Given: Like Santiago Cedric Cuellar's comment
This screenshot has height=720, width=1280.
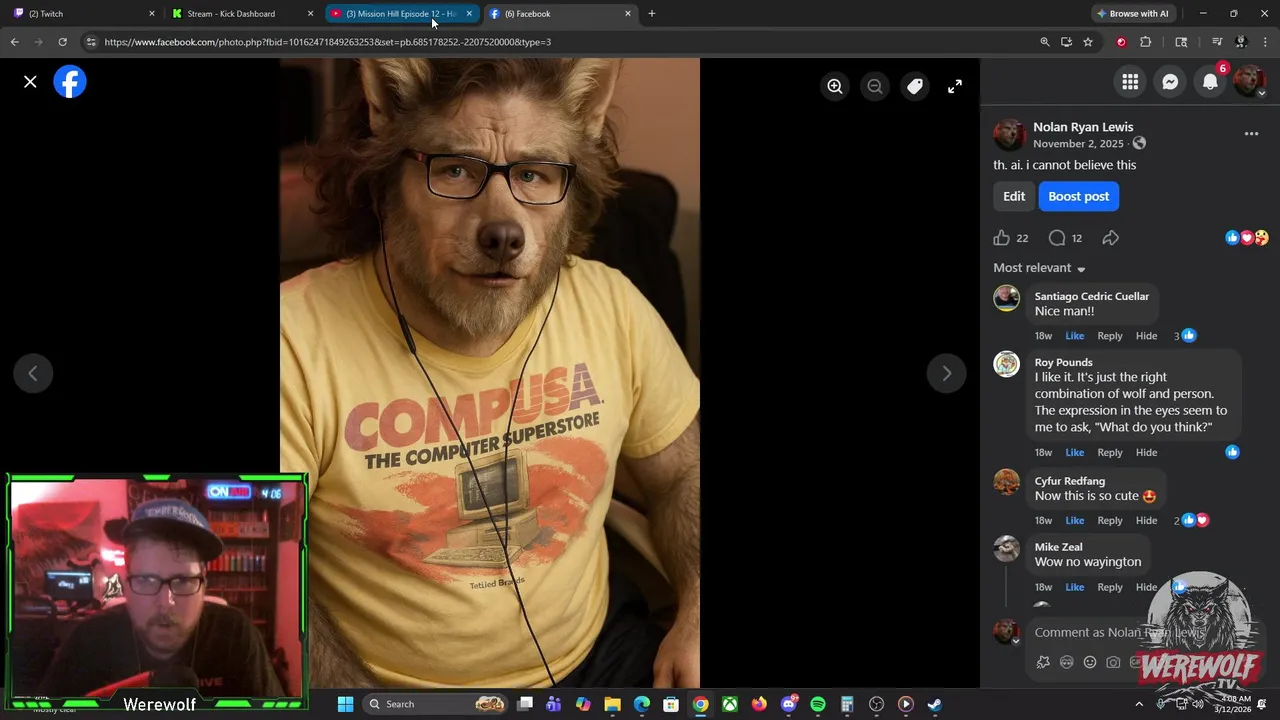Looking at the screenshot, I should (x=1074, y=336).
